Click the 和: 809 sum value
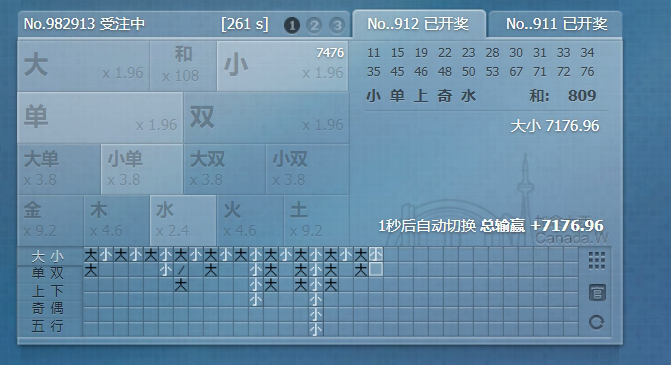671x365 pixels. click(563, 95)
